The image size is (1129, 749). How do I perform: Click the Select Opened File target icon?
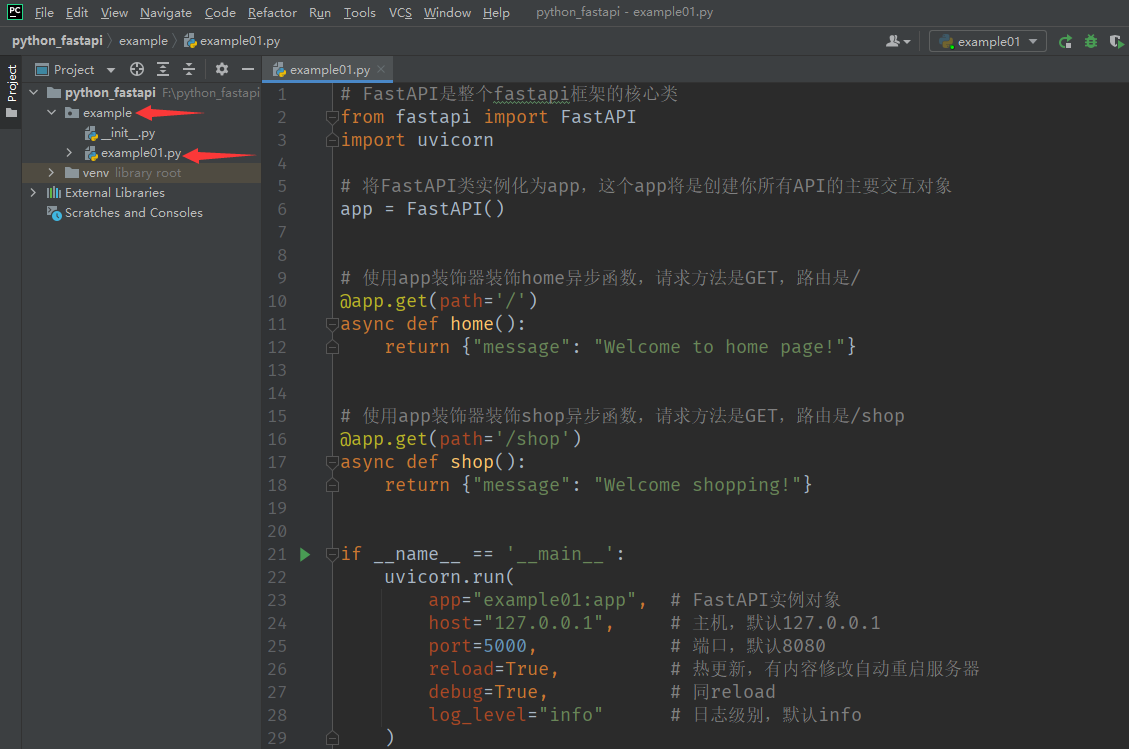(x=137, y=70)
